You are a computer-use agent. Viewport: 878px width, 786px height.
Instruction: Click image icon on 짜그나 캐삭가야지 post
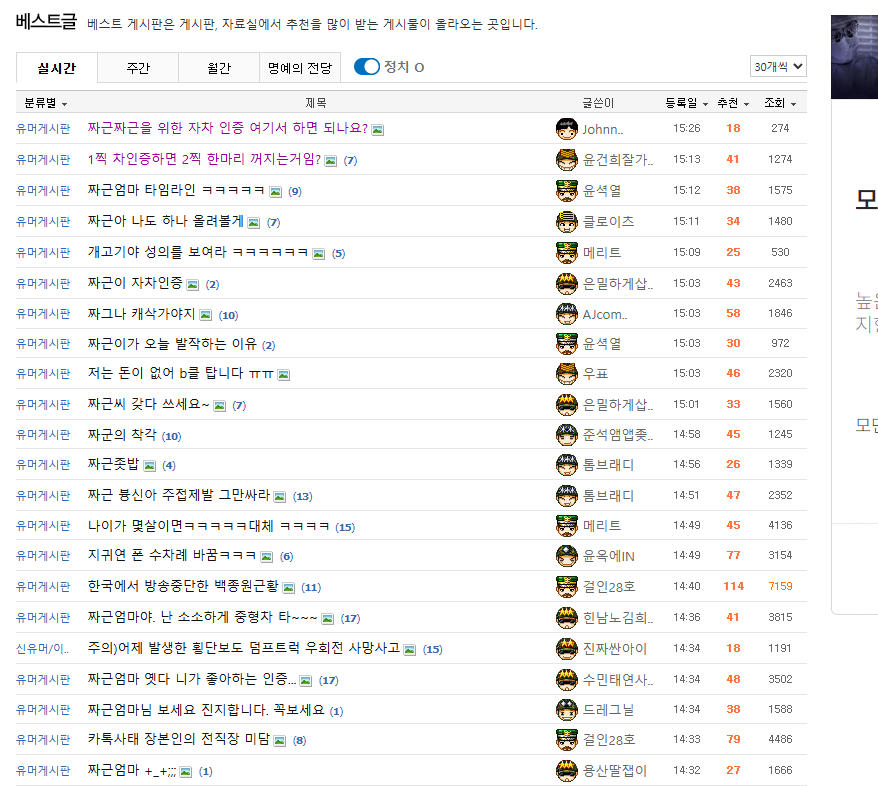206,315
